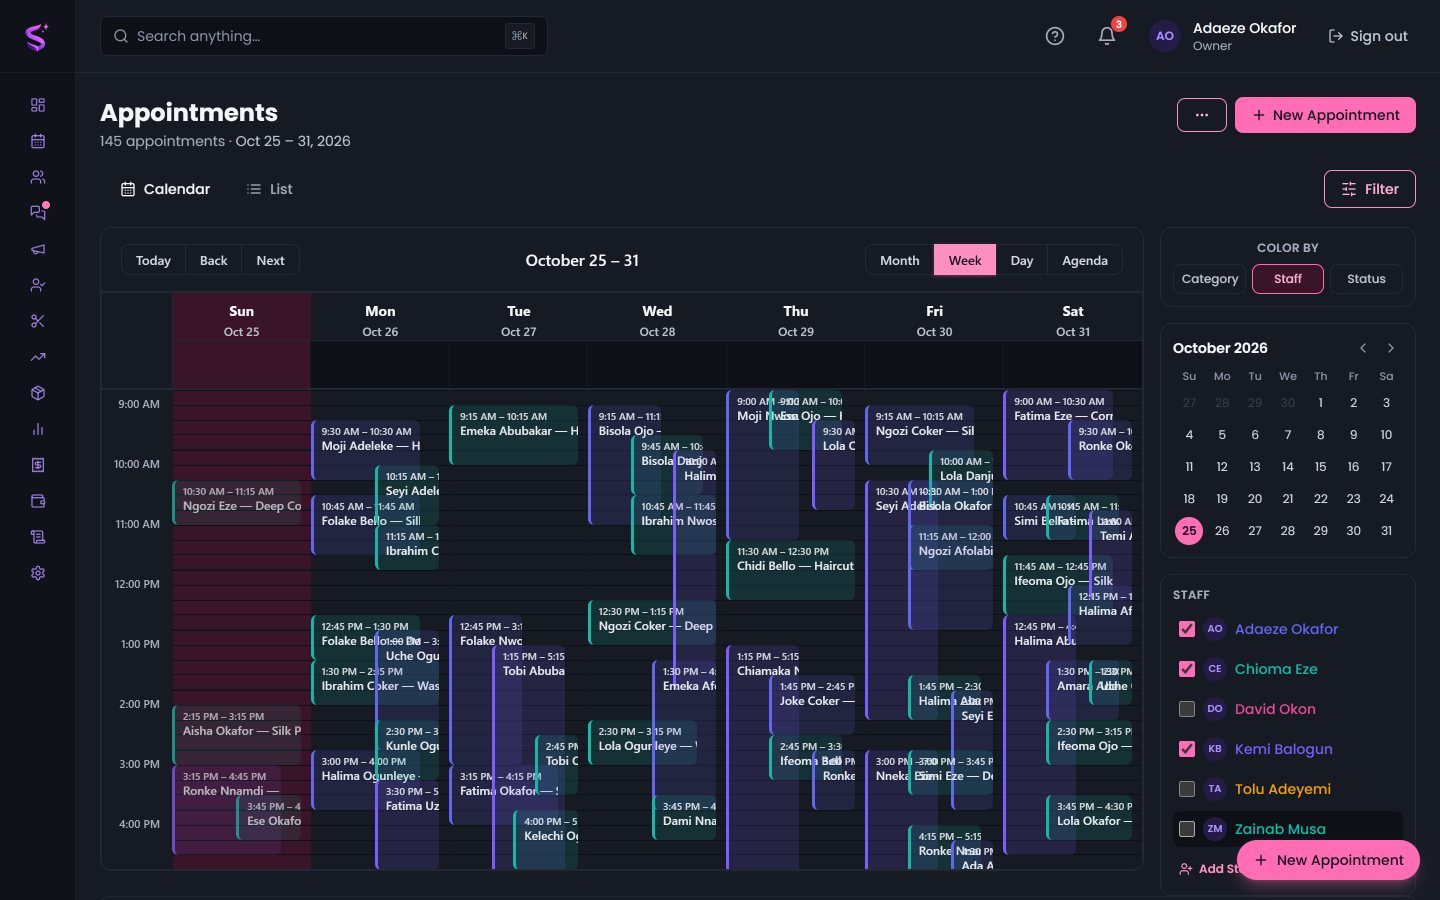The height and width of the screenshot is (900, 1440).
Task: Open the bar chart reports icon
Action: tap(38, 429)
